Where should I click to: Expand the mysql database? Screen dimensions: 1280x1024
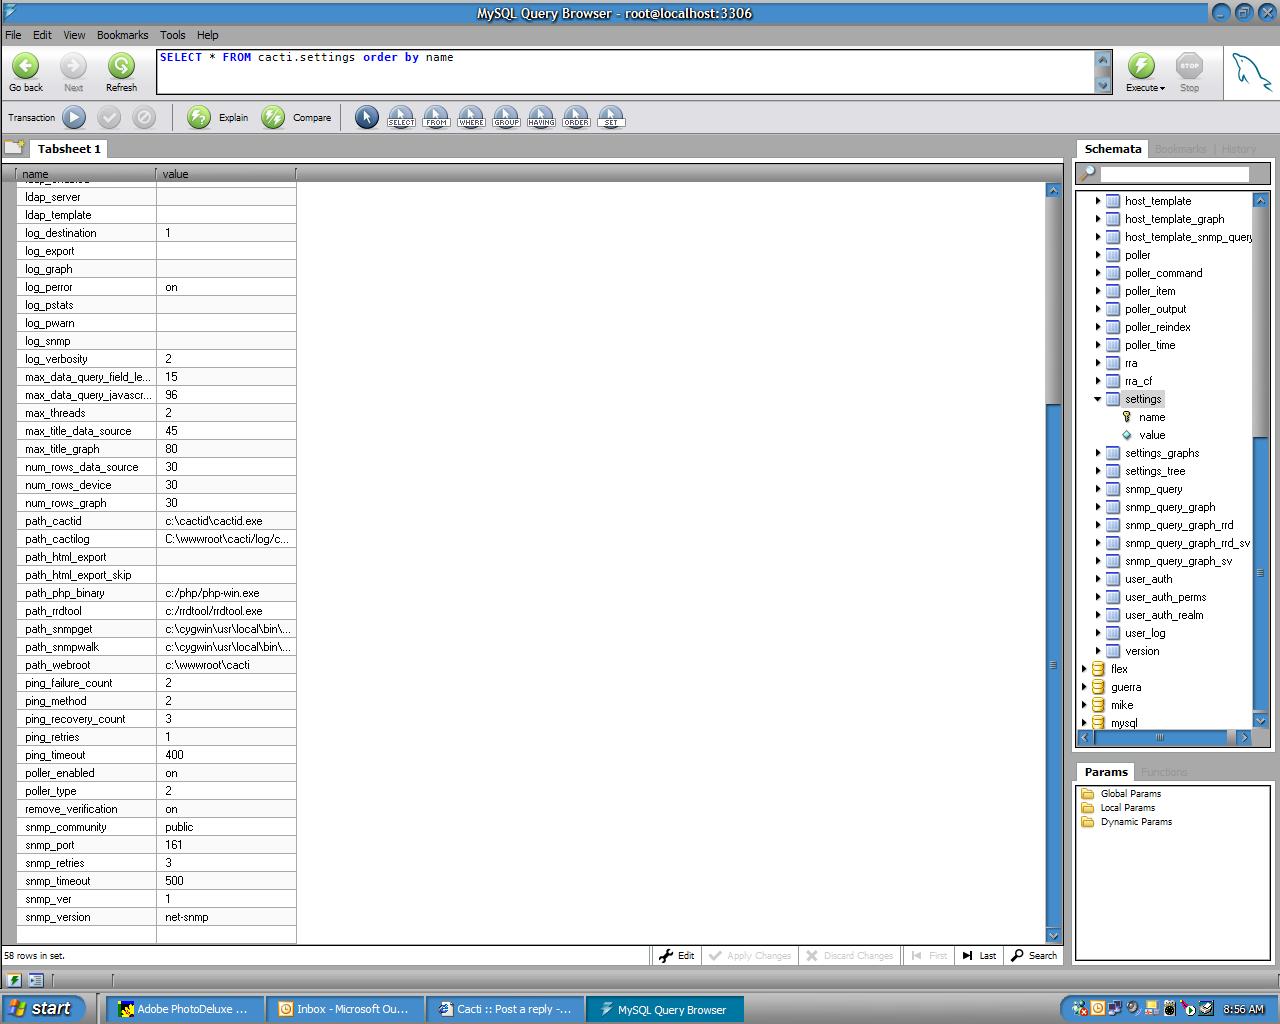pyautogui.click(x=1084, y=722)
